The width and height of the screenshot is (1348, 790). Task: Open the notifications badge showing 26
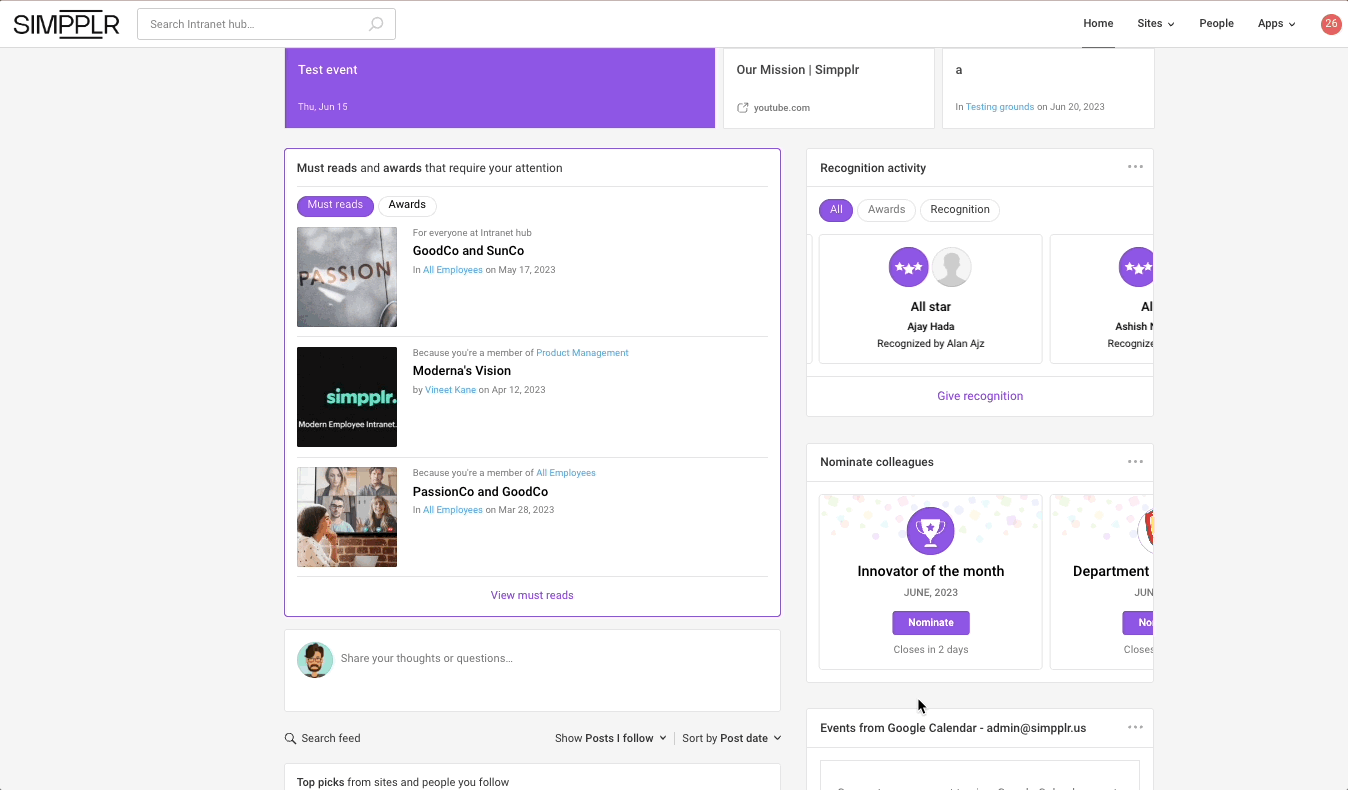[1330, 23]
